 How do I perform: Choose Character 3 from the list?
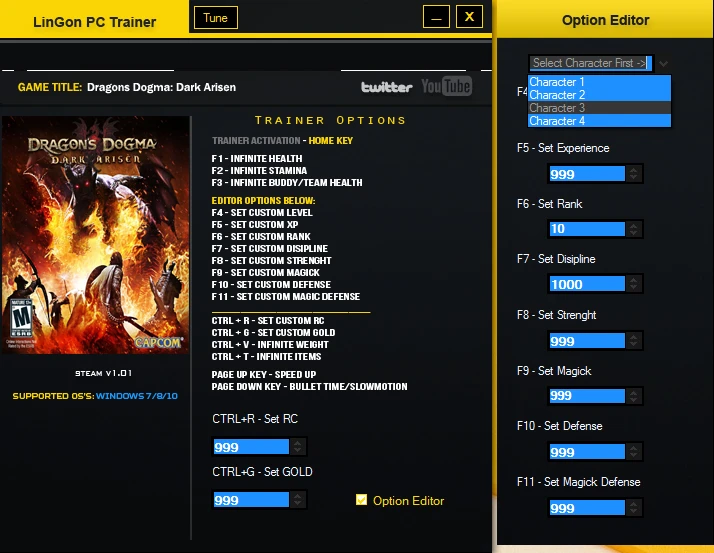click(599, 108)
